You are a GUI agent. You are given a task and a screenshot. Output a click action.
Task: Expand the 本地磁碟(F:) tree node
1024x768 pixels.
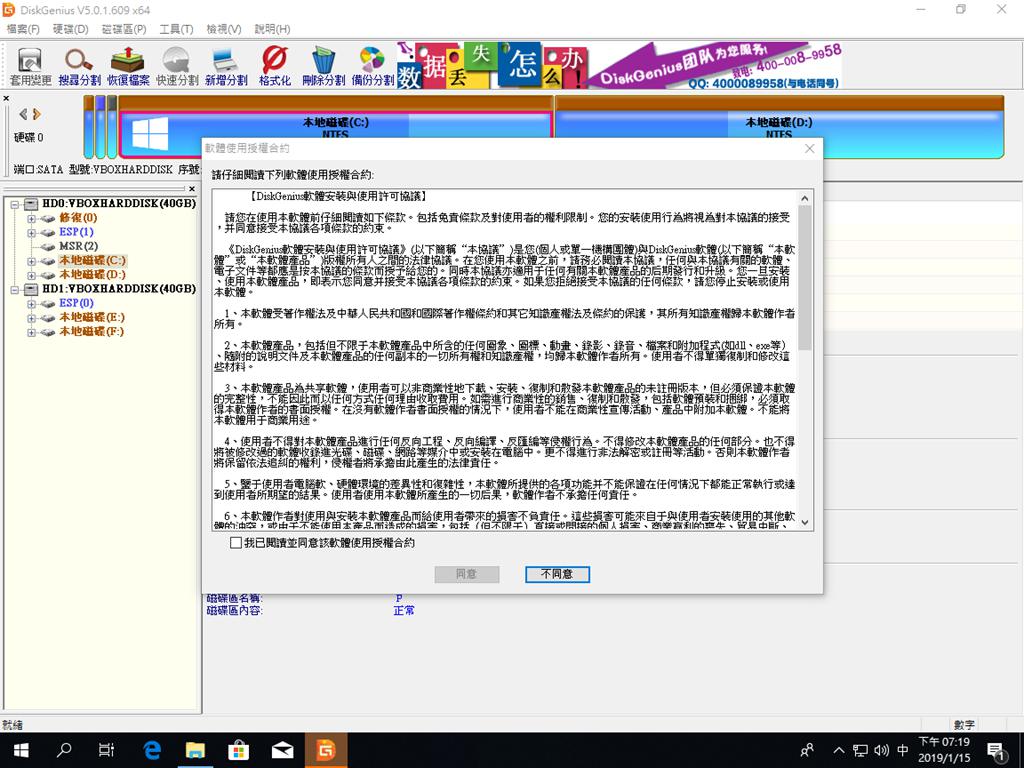(31, 332)
